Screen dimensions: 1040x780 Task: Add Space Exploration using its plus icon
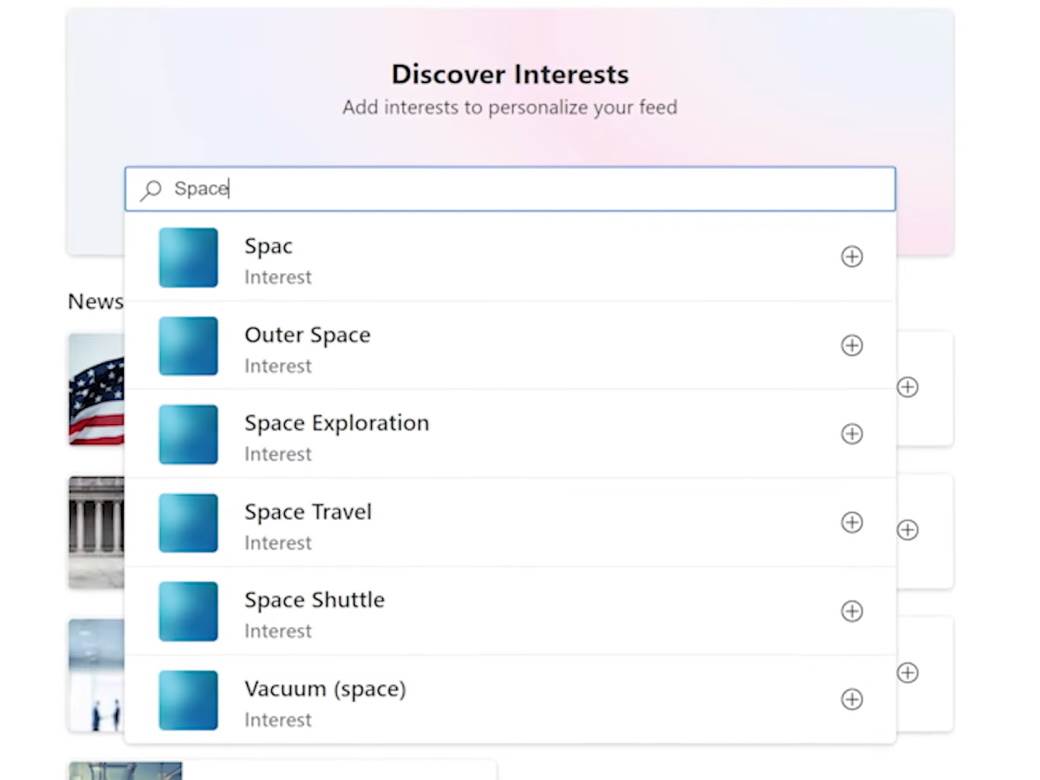pos(851,434)
